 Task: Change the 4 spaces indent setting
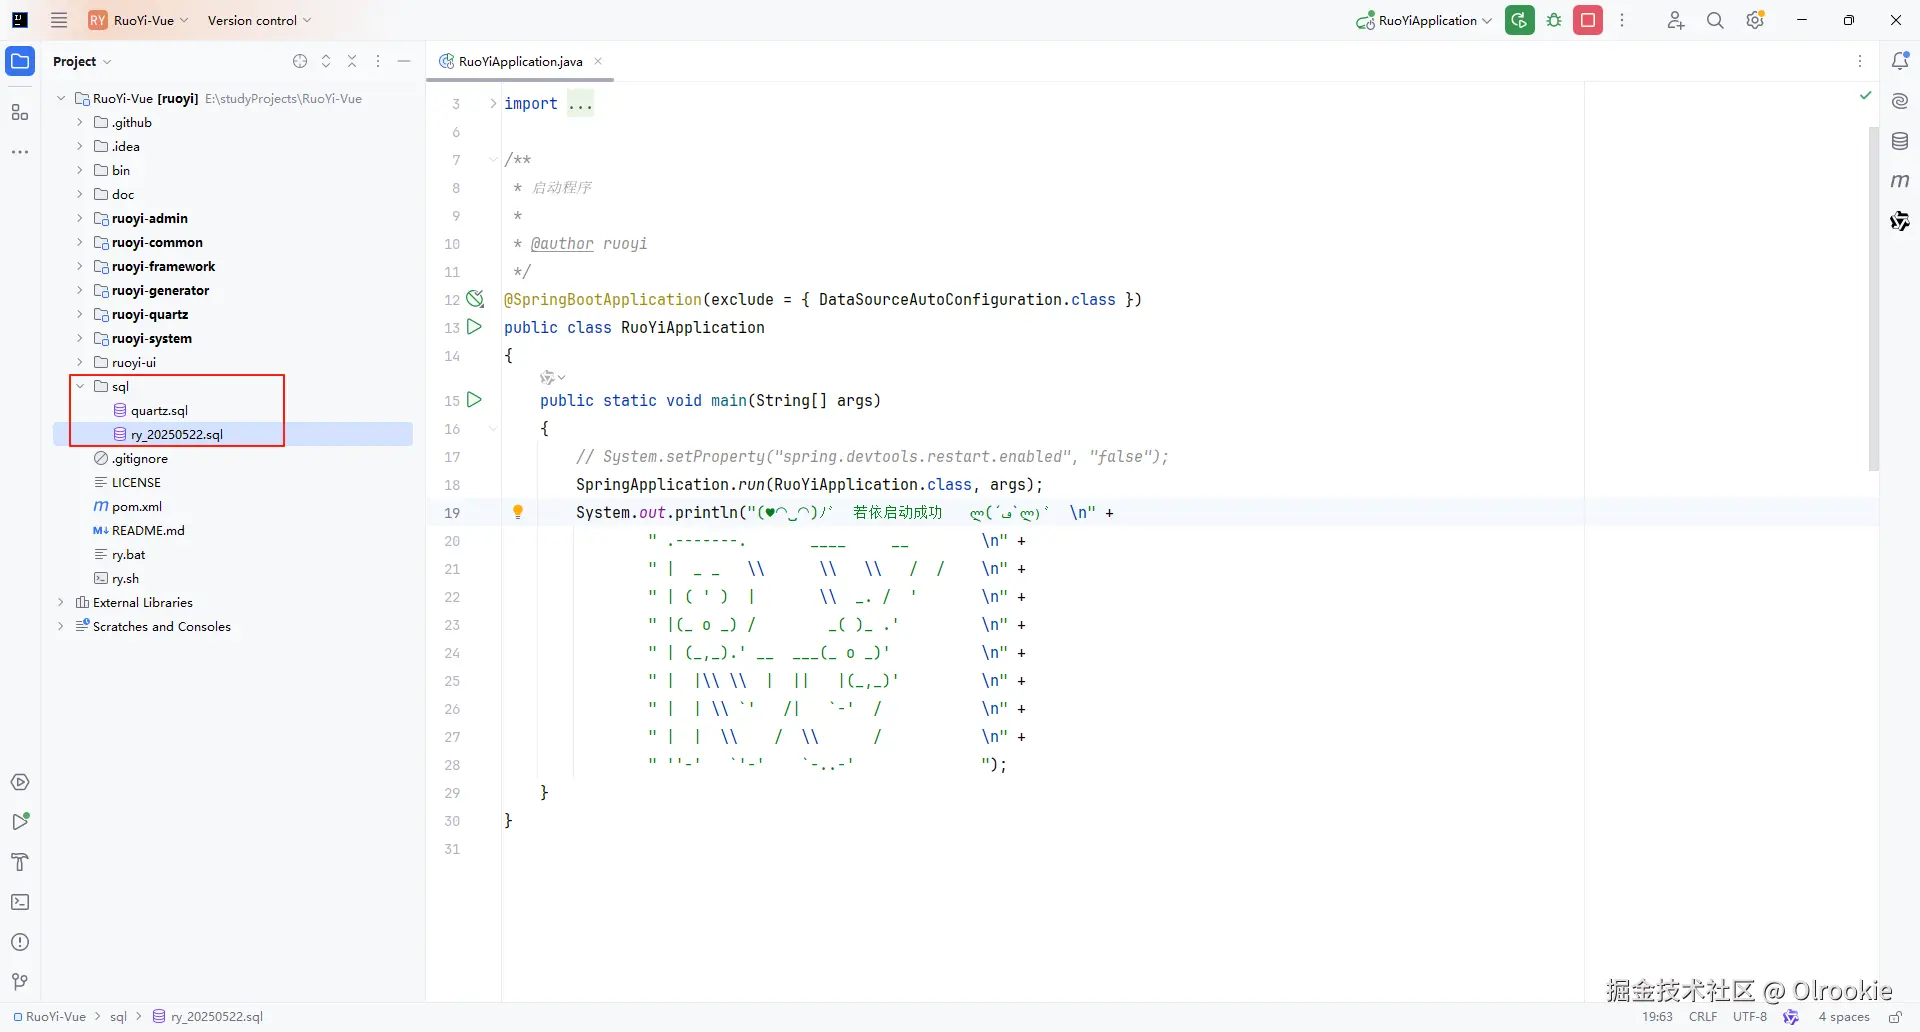point(1844,1016)
